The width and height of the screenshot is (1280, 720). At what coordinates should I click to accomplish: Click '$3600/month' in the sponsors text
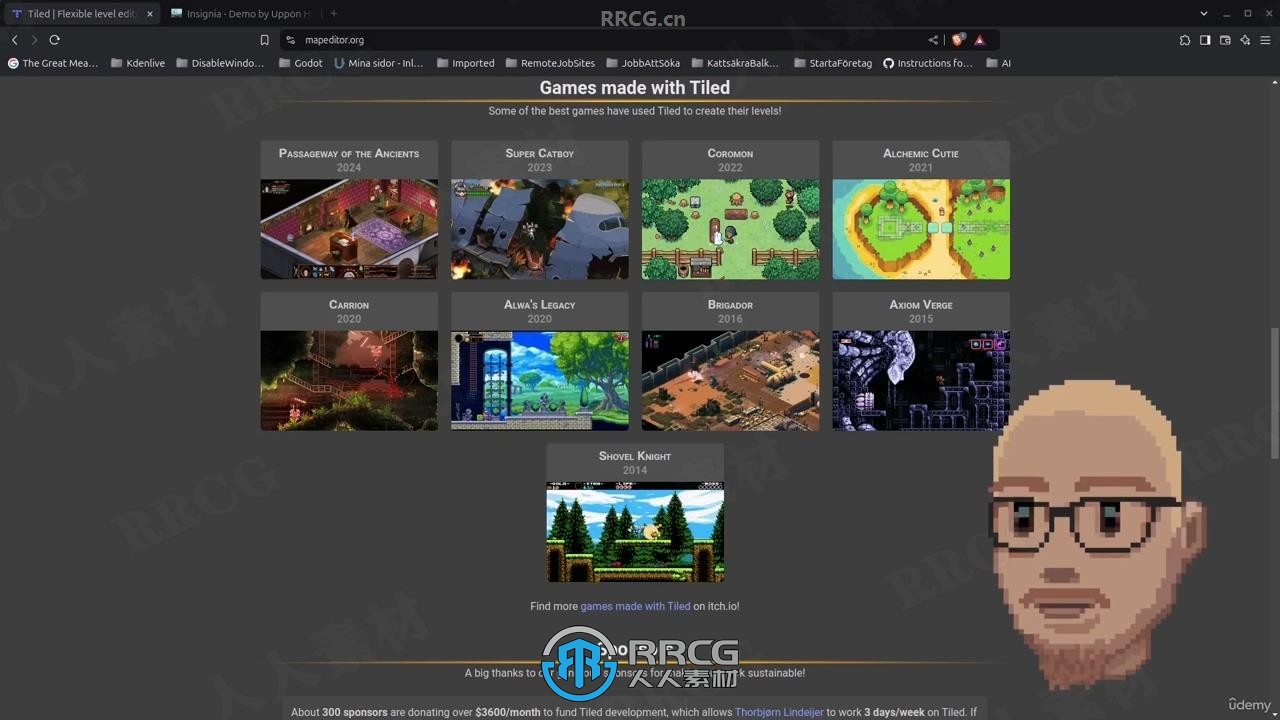click(508, 712)
